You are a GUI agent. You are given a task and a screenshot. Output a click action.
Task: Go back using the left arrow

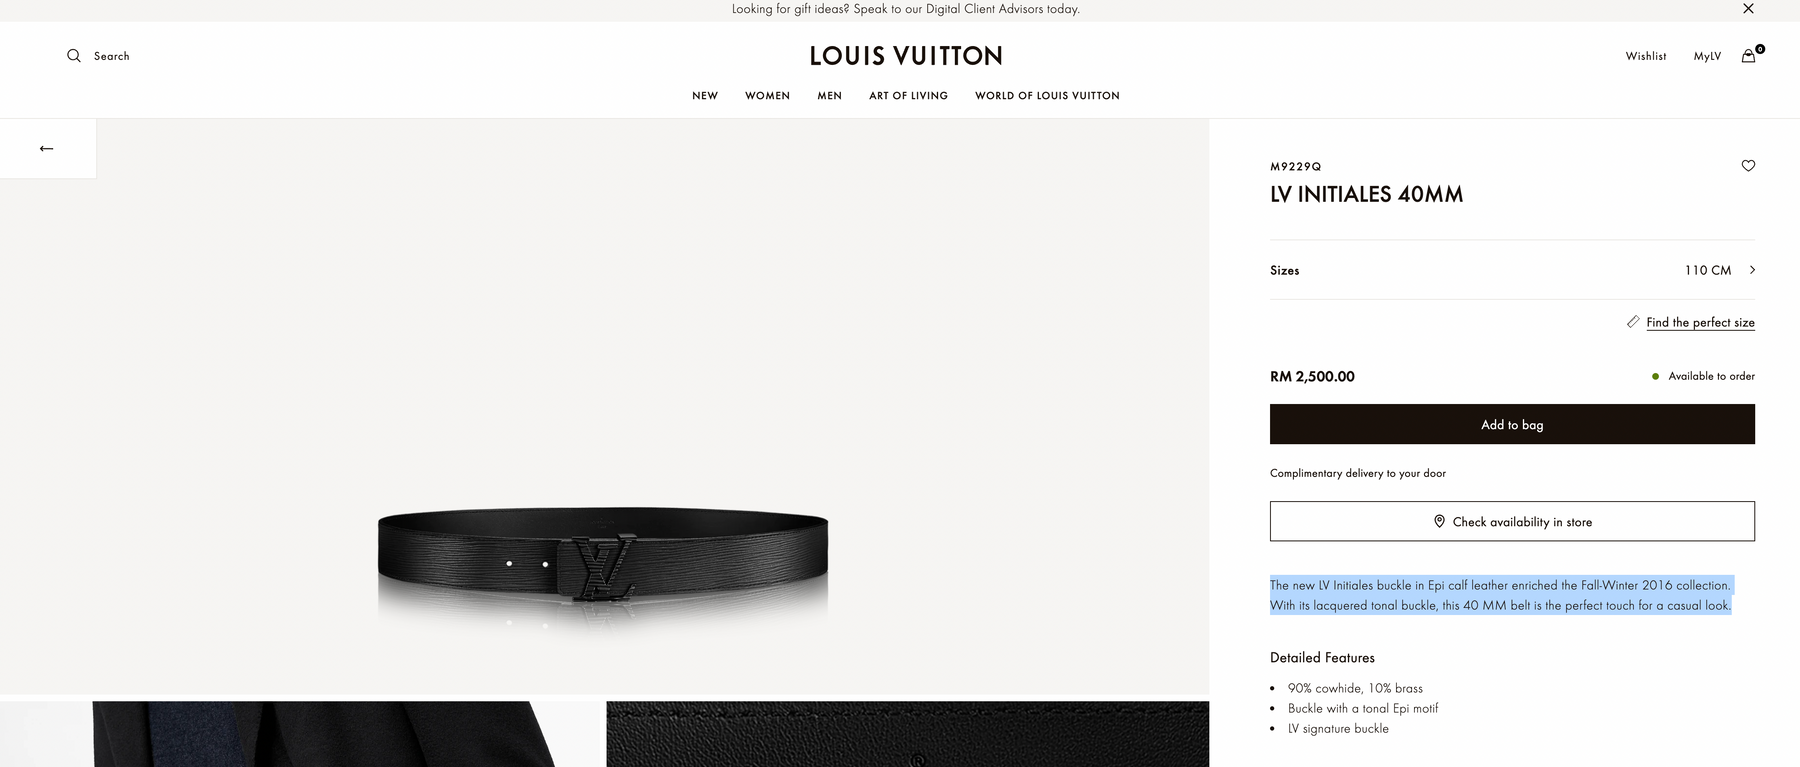(x=47, y=148)
